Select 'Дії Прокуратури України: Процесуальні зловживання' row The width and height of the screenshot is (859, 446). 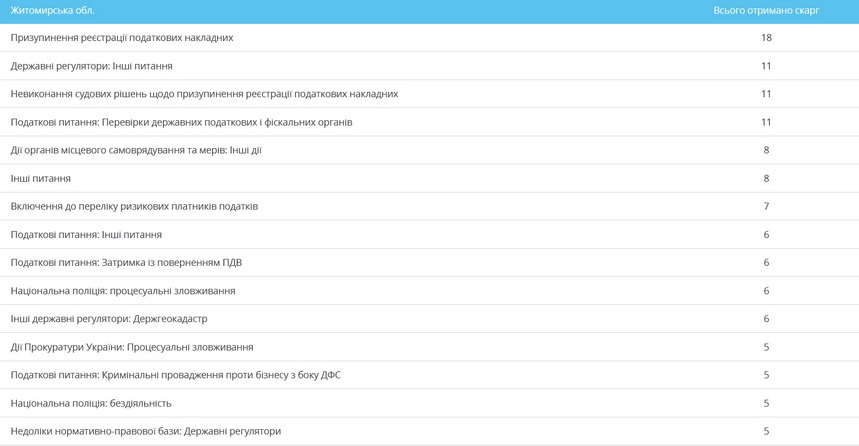(x=132, y=347)
